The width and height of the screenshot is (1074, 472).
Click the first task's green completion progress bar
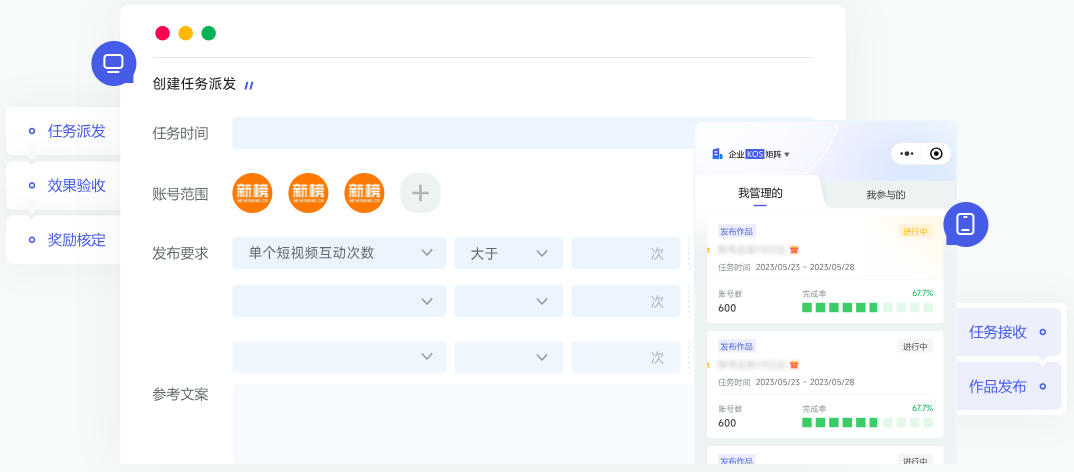coord(866,308)
